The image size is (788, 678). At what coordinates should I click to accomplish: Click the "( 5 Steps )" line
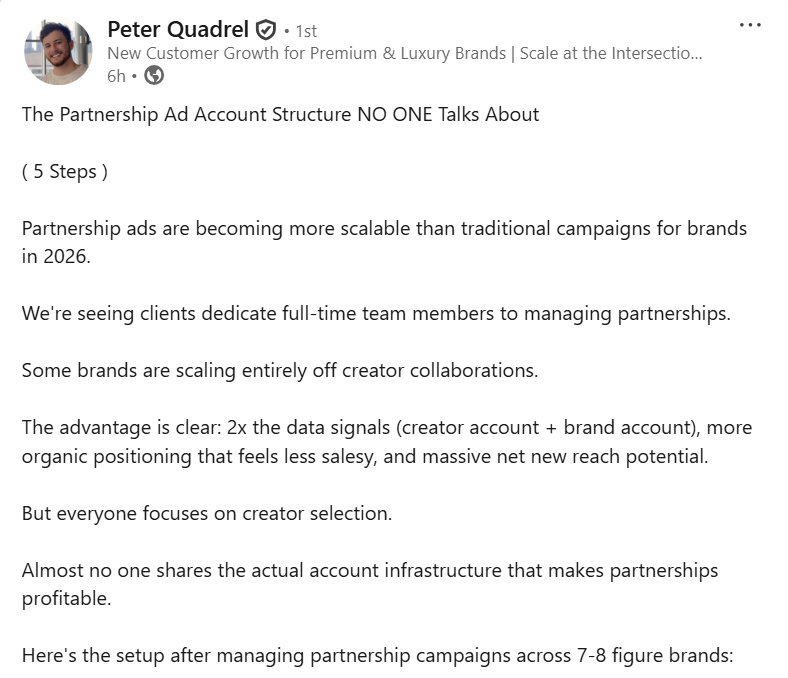pos(65,171)
